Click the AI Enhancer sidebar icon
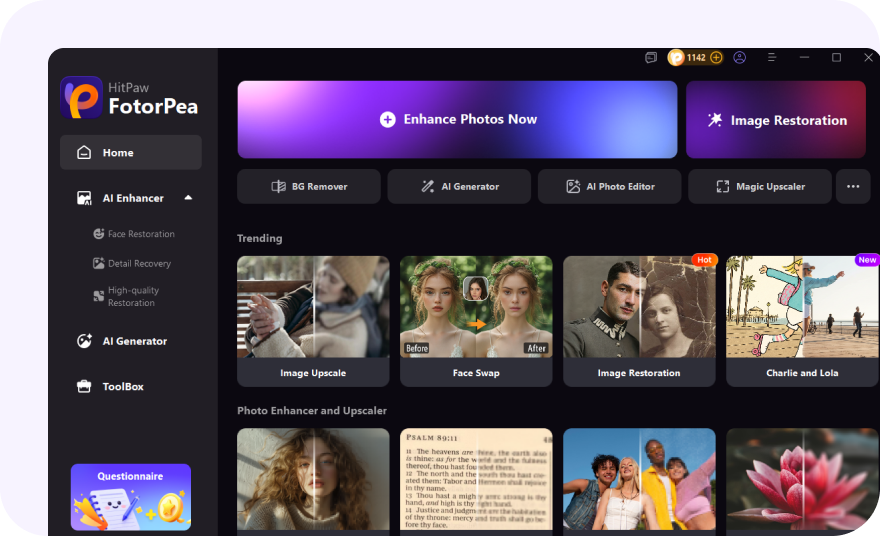The width and height of the screenshot is (880, 536). coord(84,198)
